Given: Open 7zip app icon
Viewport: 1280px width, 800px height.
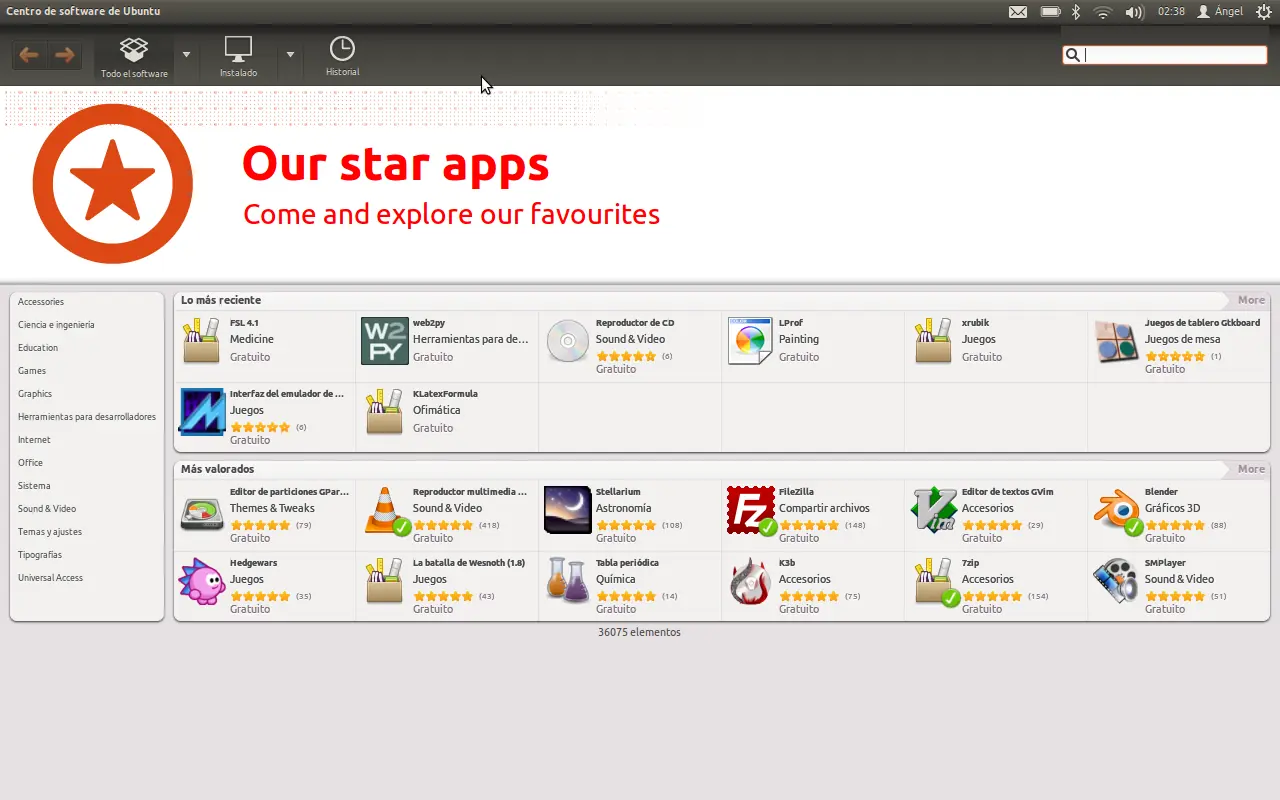Looking at the screenshot, I should [935, 581].
